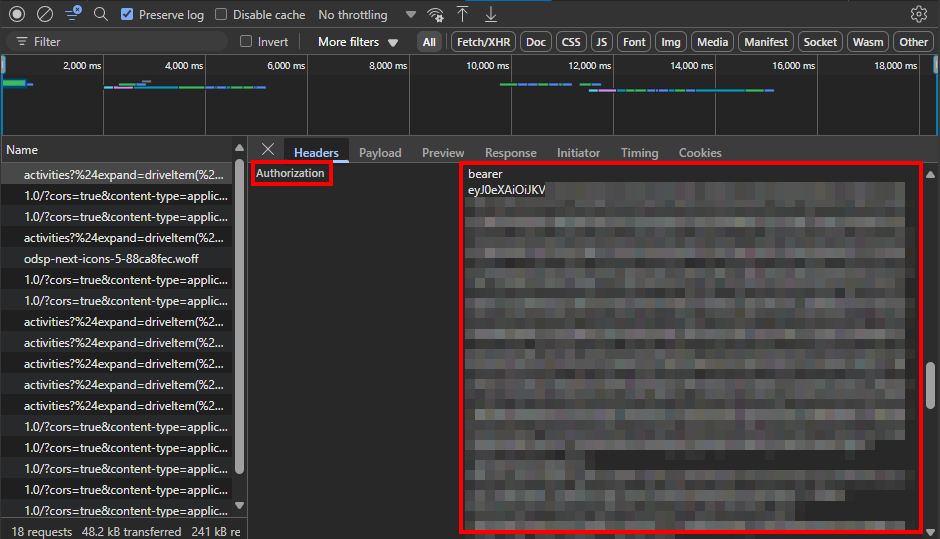Switch to the Cookies tab

pyautogui.click(x=700, y=152)
